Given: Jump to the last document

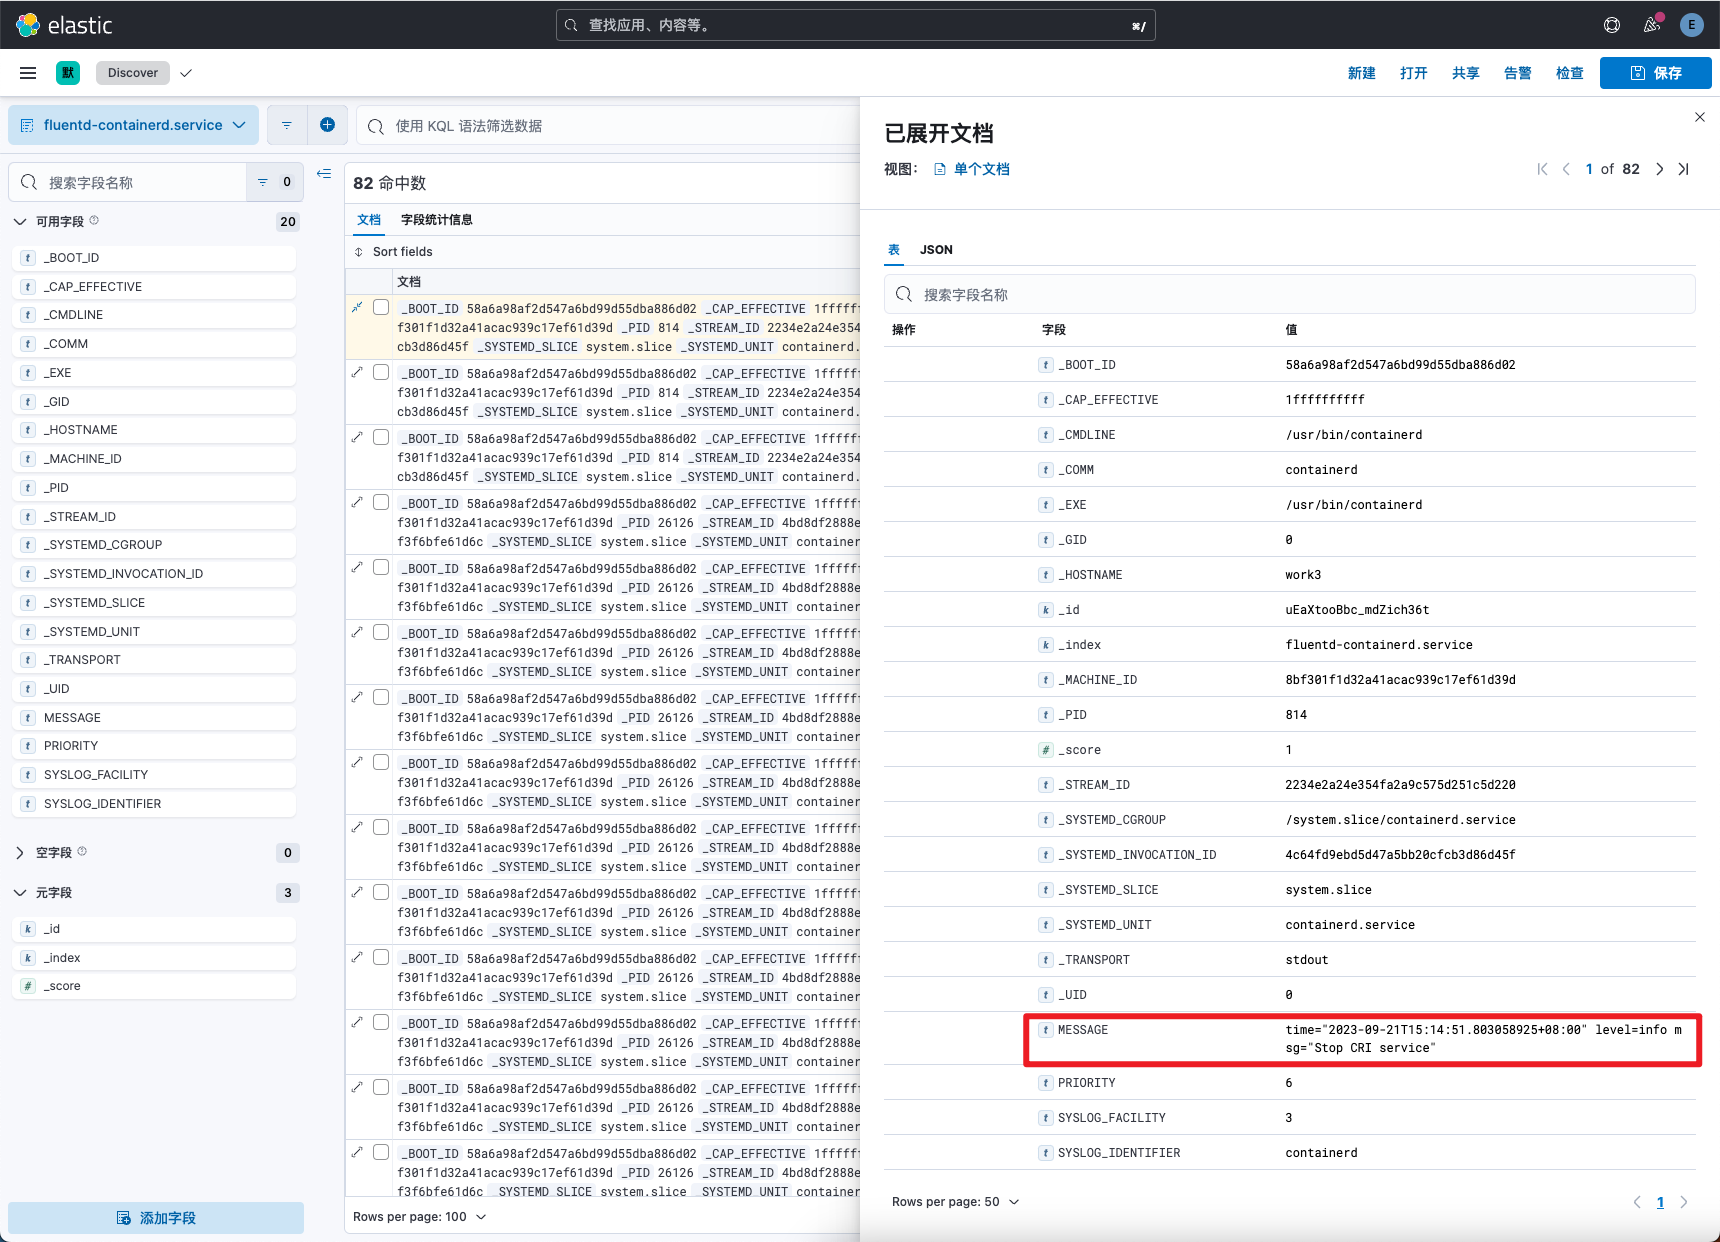Looking at the screenshot, I should pos(1684,169).
